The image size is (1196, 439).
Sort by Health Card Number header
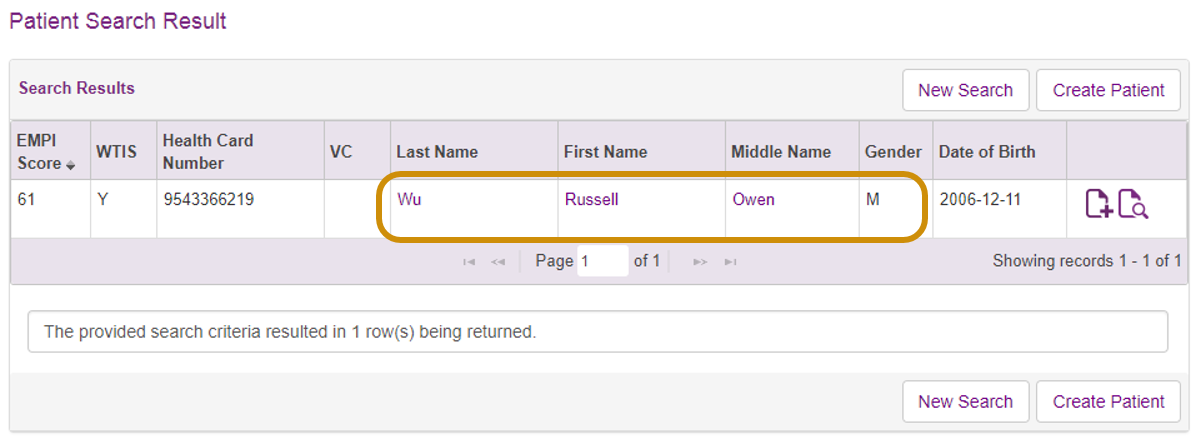tap(207, 152)
